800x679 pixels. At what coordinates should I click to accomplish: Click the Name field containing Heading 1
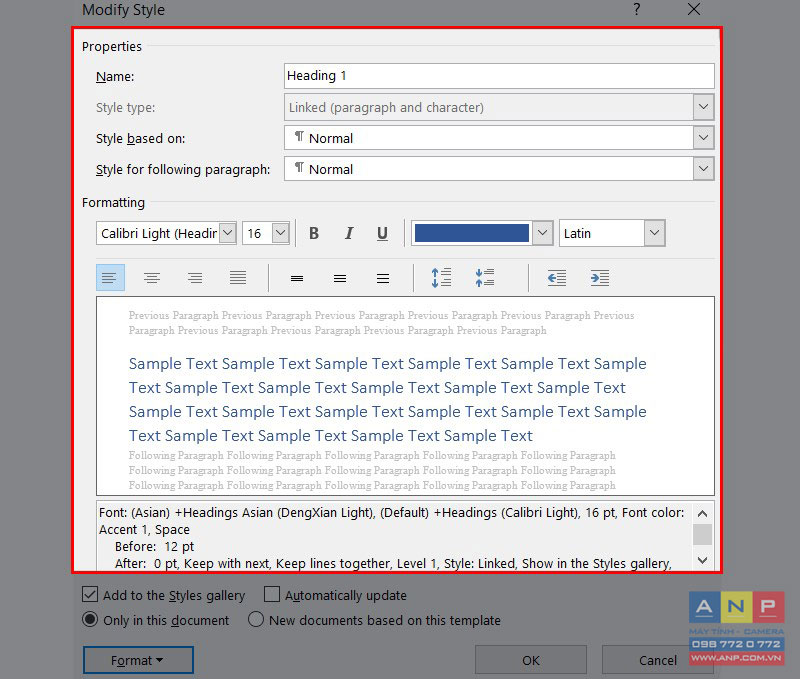499,76
